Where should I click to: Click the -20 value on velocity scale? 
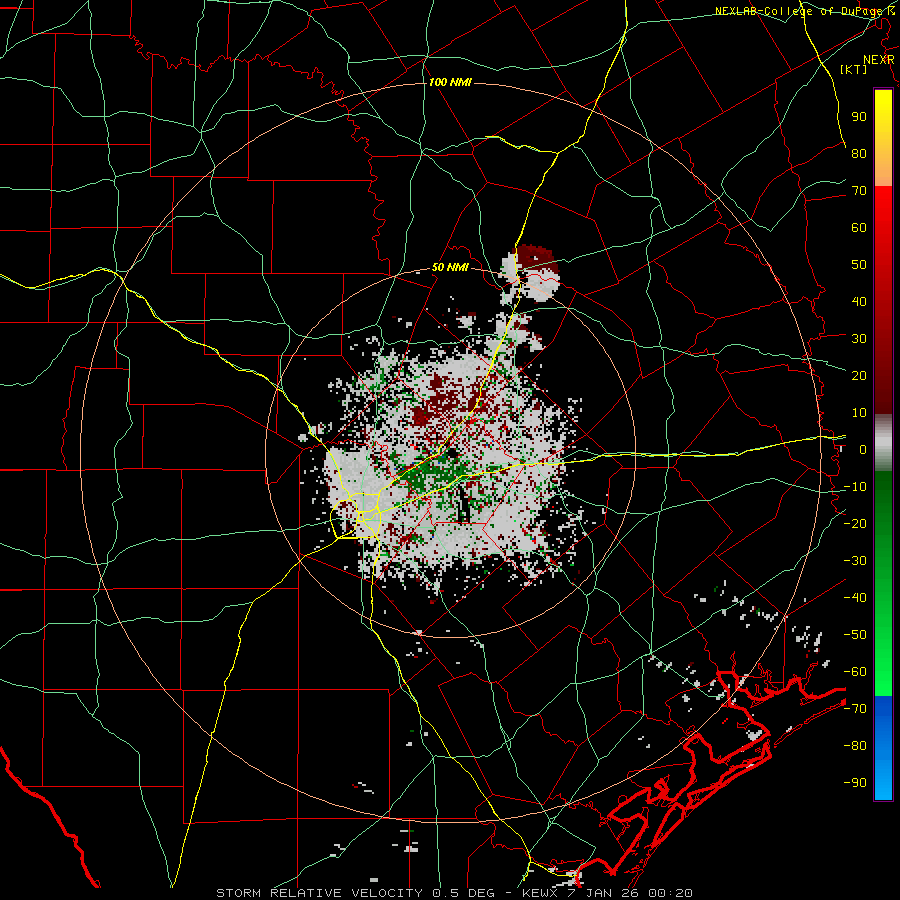tap(855, 524)
